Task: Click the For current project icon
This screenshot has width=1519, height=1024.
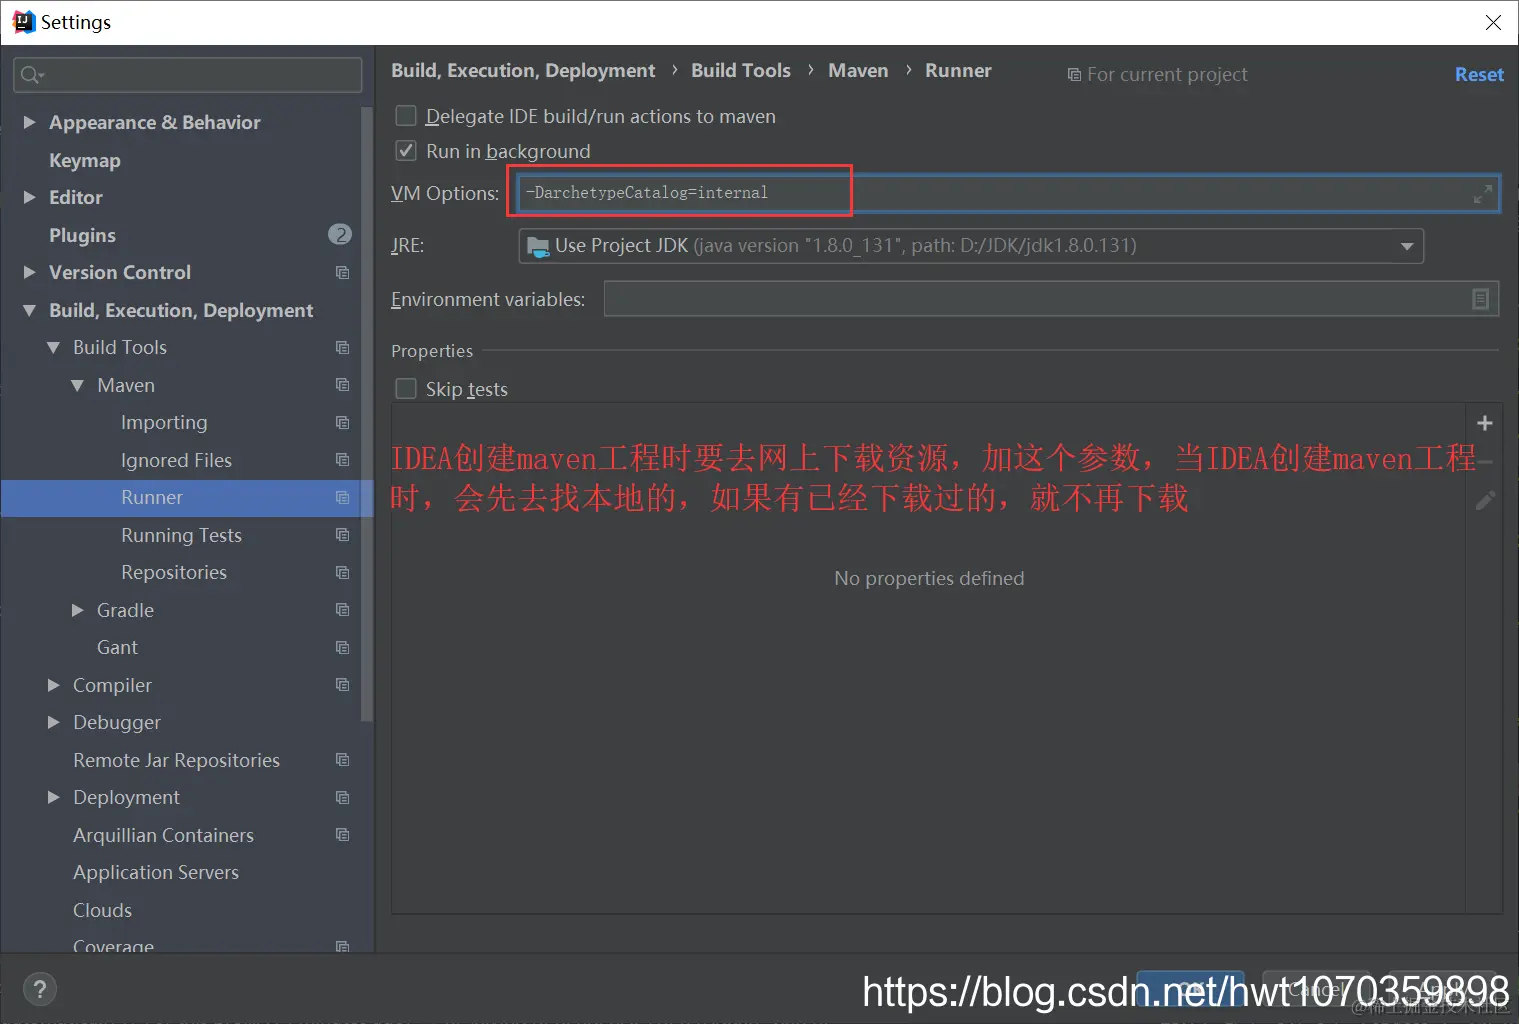Action: 1074,75
